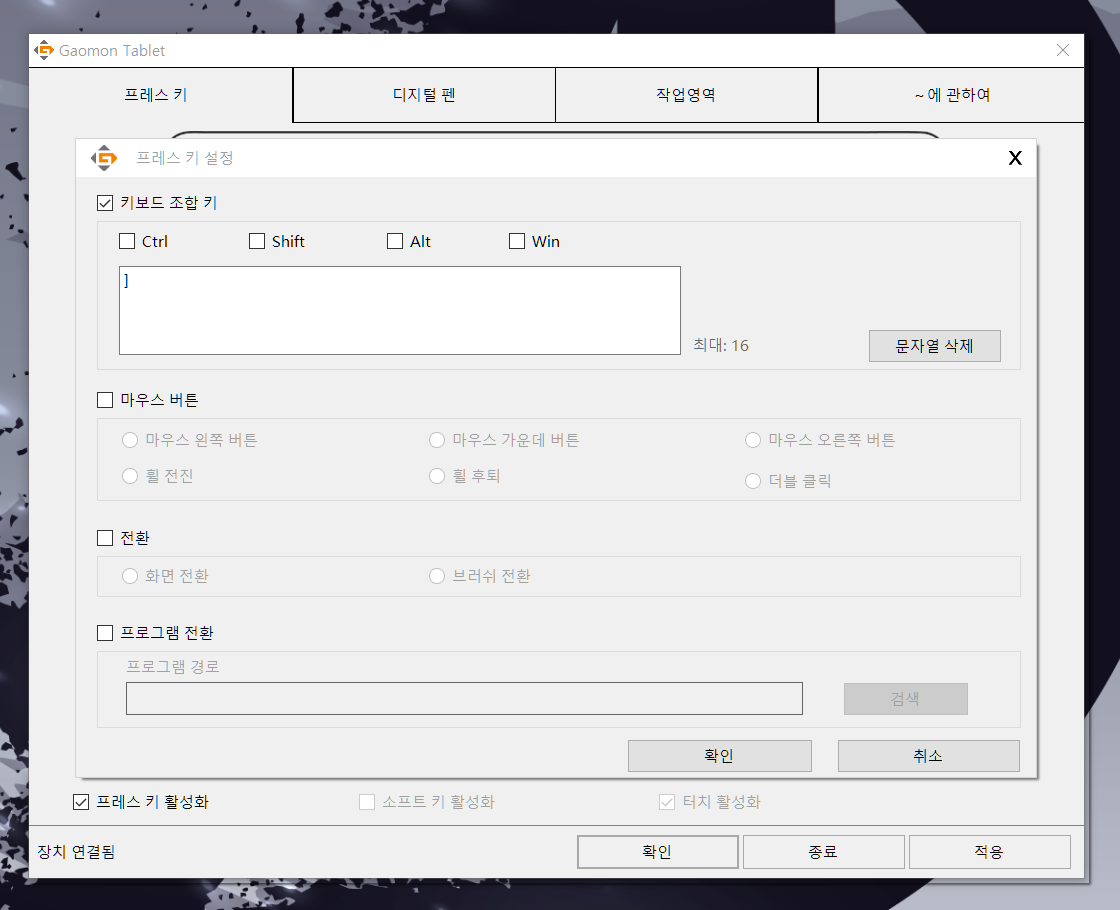This screenshot has width=1120, height=910.
Task: Select 마우스 왼쪽 버튼 radio option
Action: coord(130,440)
